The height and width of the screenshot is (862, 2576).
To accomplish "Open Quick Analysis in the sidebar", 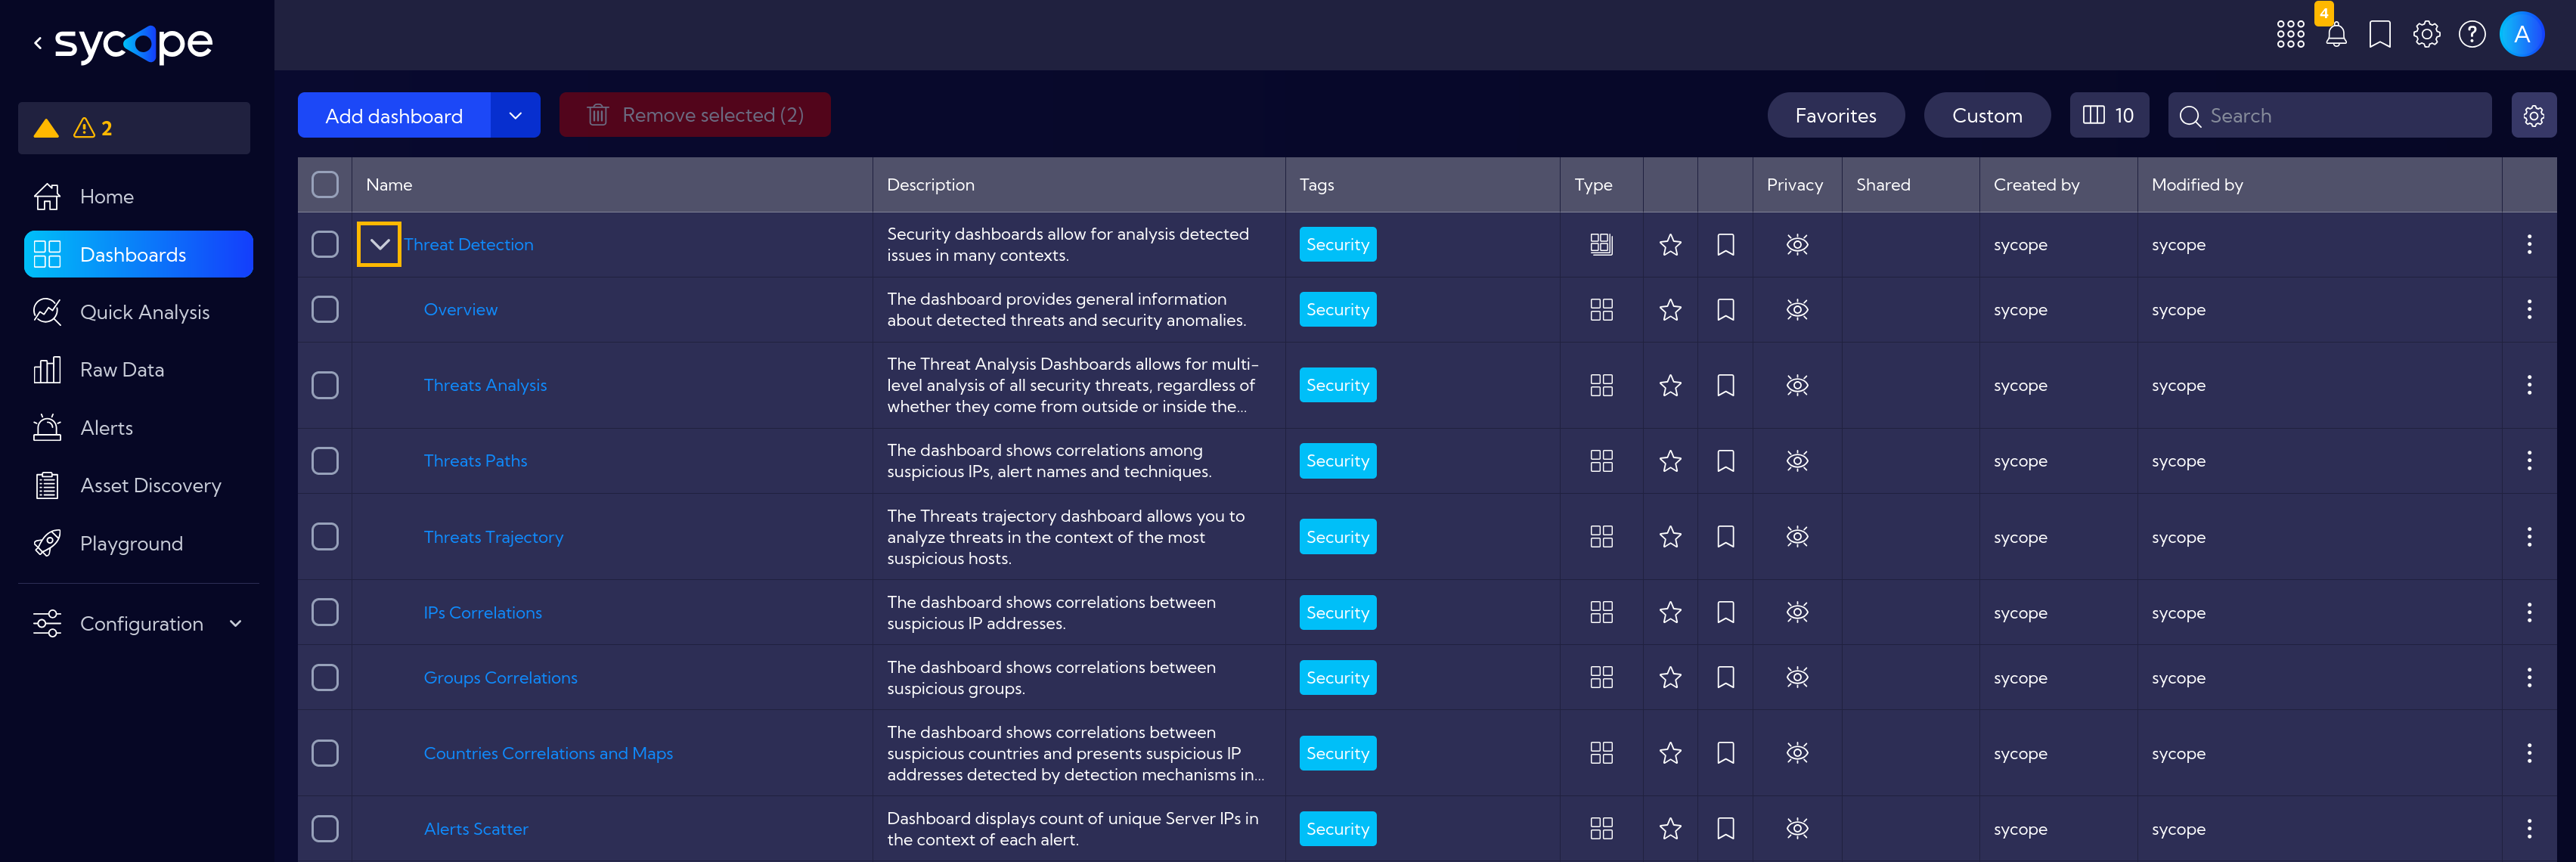I will (x=139, y=312).
